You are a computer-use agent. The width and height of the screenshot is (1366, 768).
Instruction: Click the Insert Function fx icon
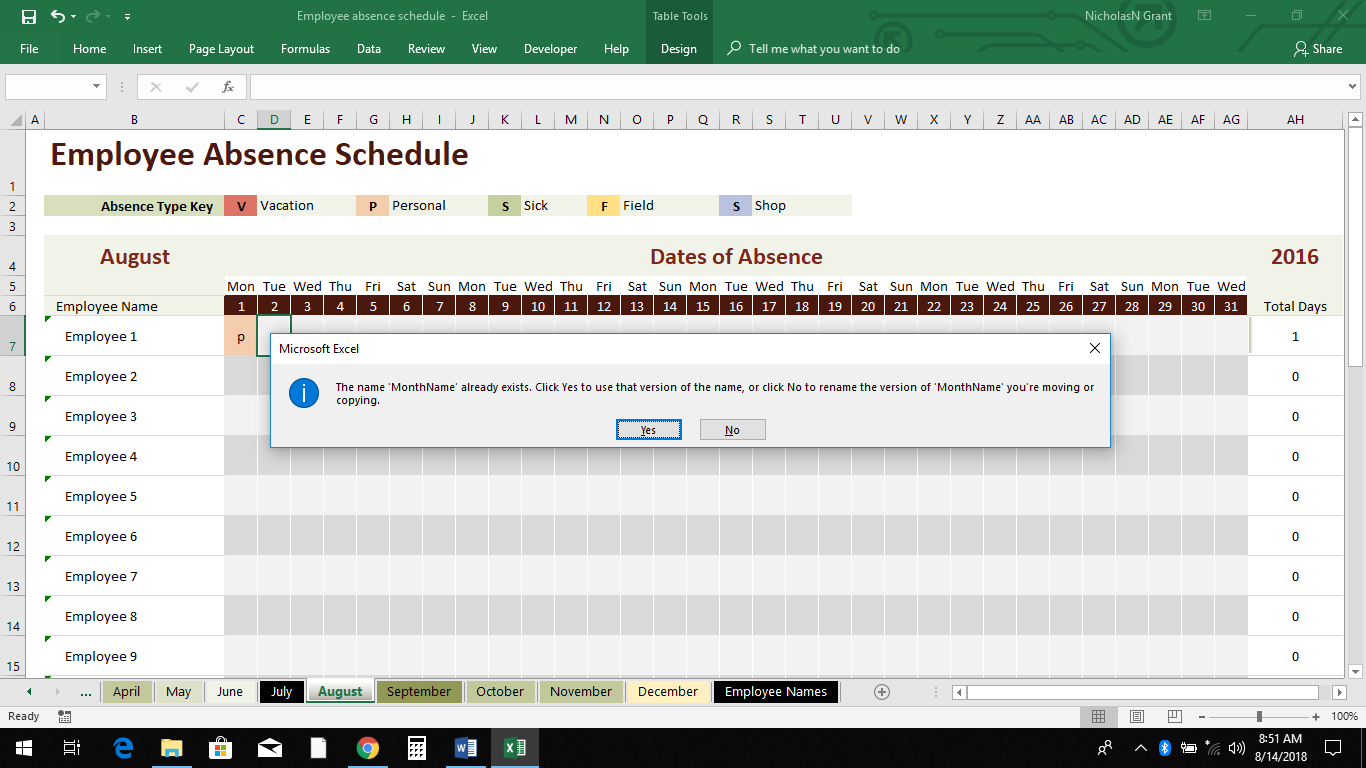point(228,87)
